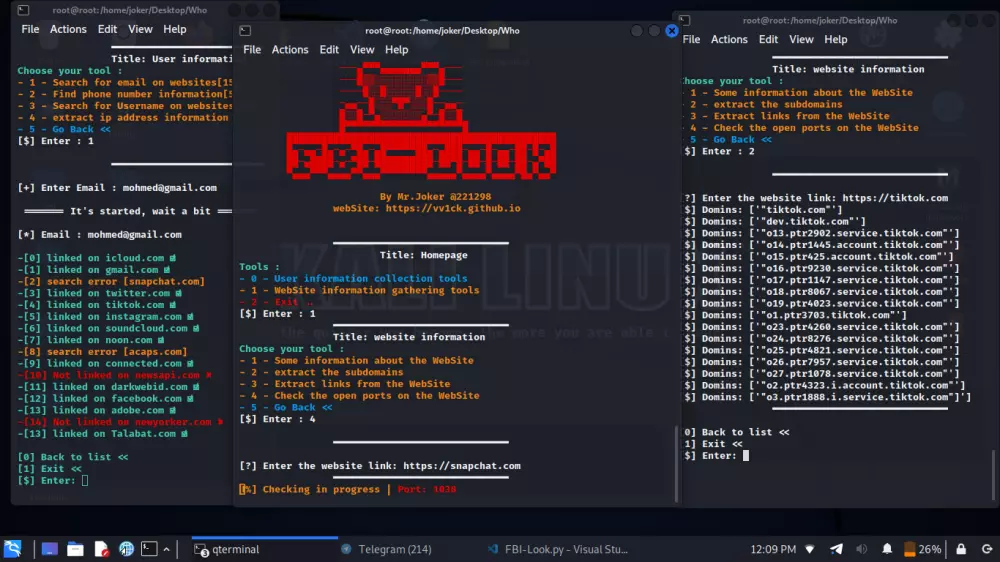Click website link https://vv1ck.github.io text
This screenshot has width=1000, height=562.
[x=453, y=209]
